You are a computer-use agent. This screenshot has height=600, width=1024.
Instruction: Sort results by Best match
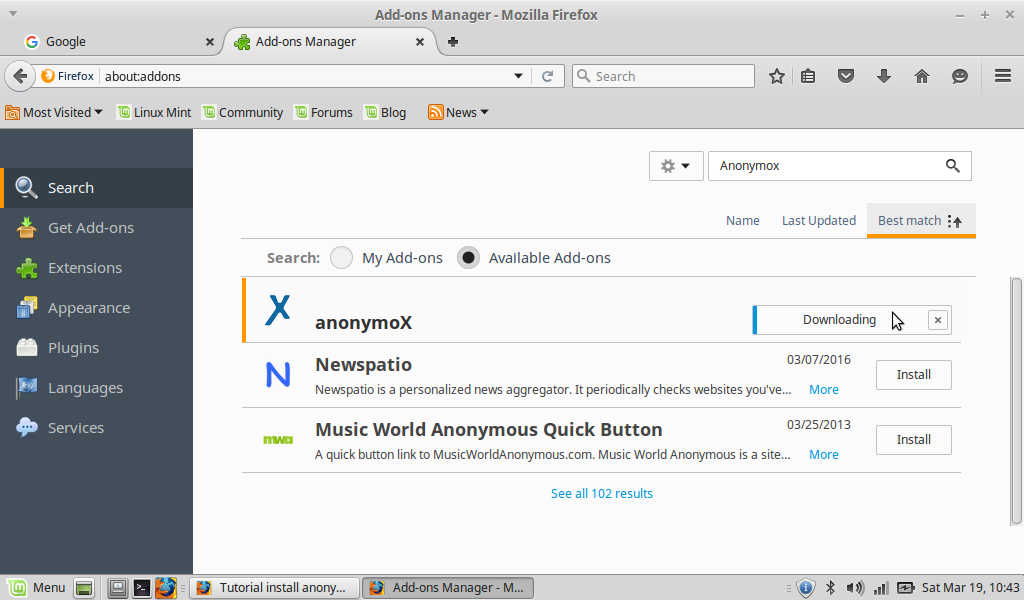pos(921,221)
